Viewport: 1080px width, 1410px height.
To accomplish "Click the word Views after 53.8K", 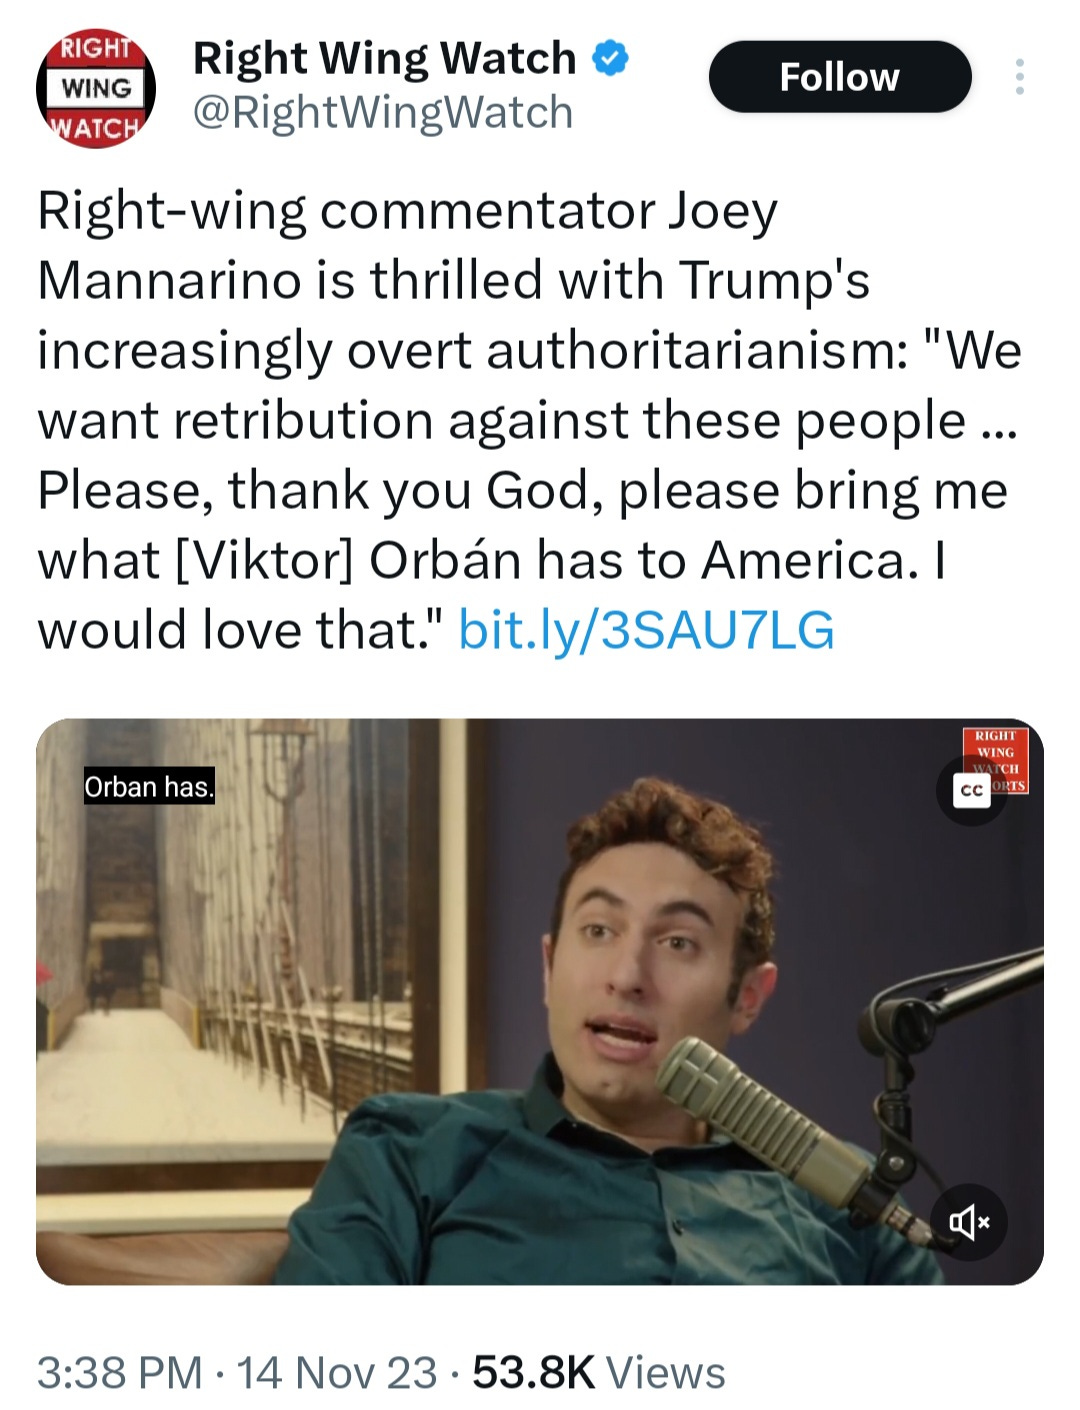I will coord(666,1372).
